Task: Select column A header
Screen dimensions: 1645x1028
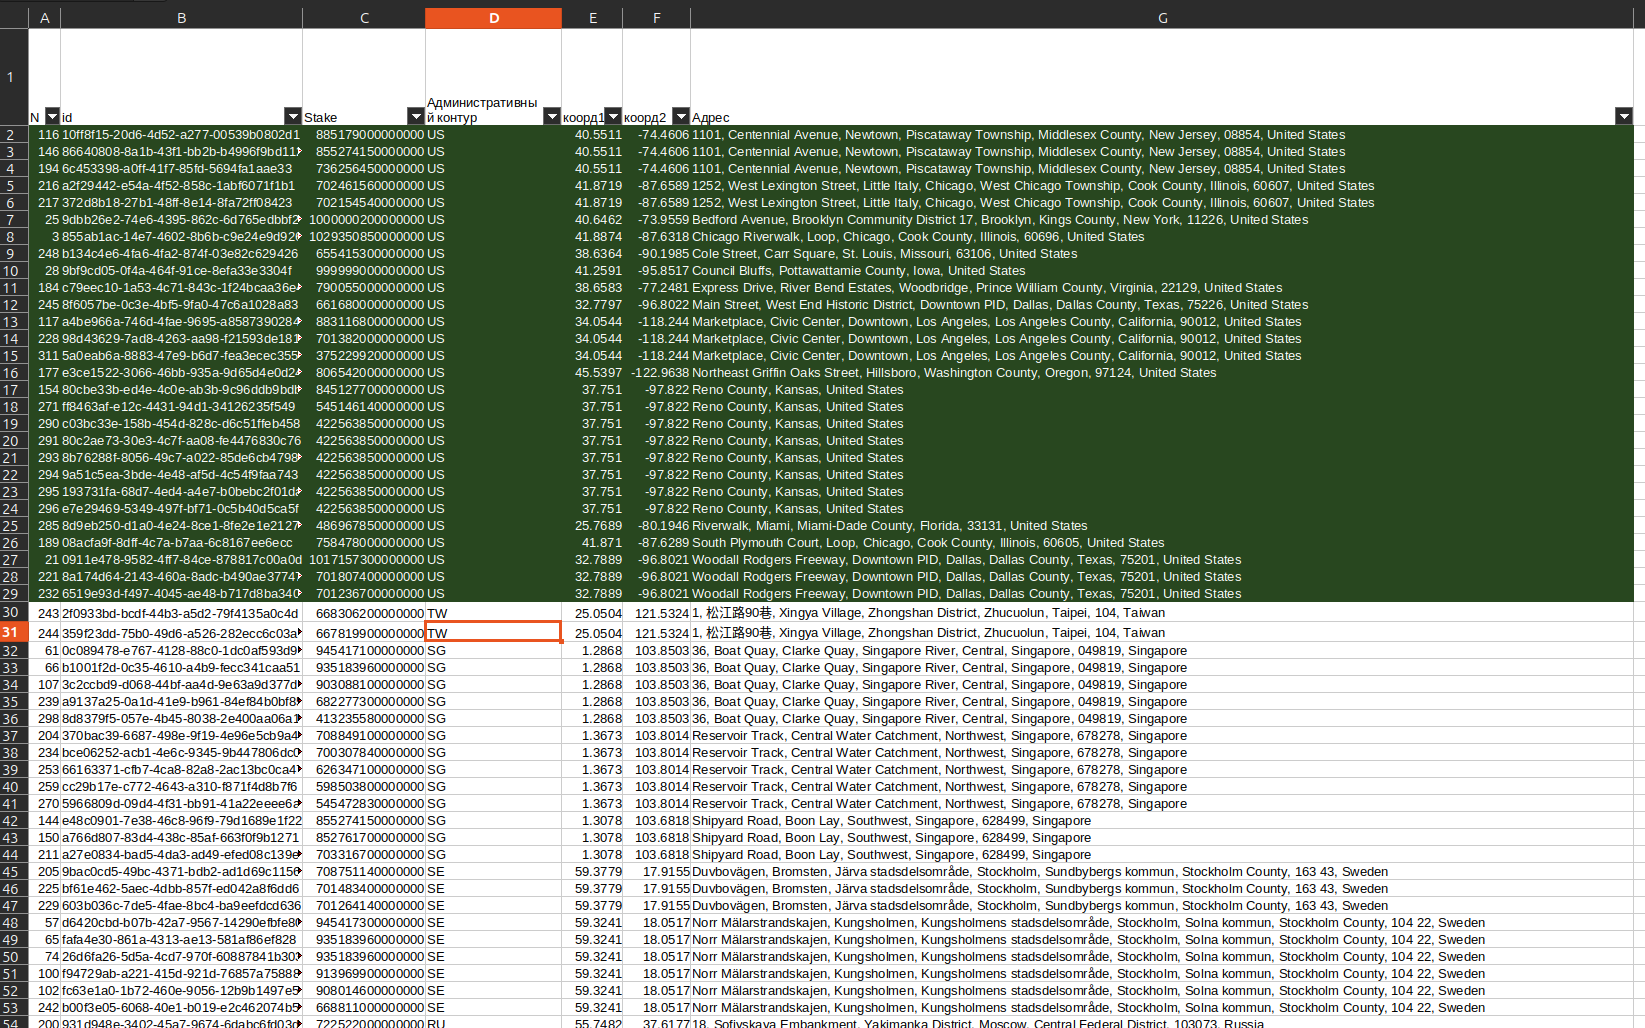Action: click(45, 18)
